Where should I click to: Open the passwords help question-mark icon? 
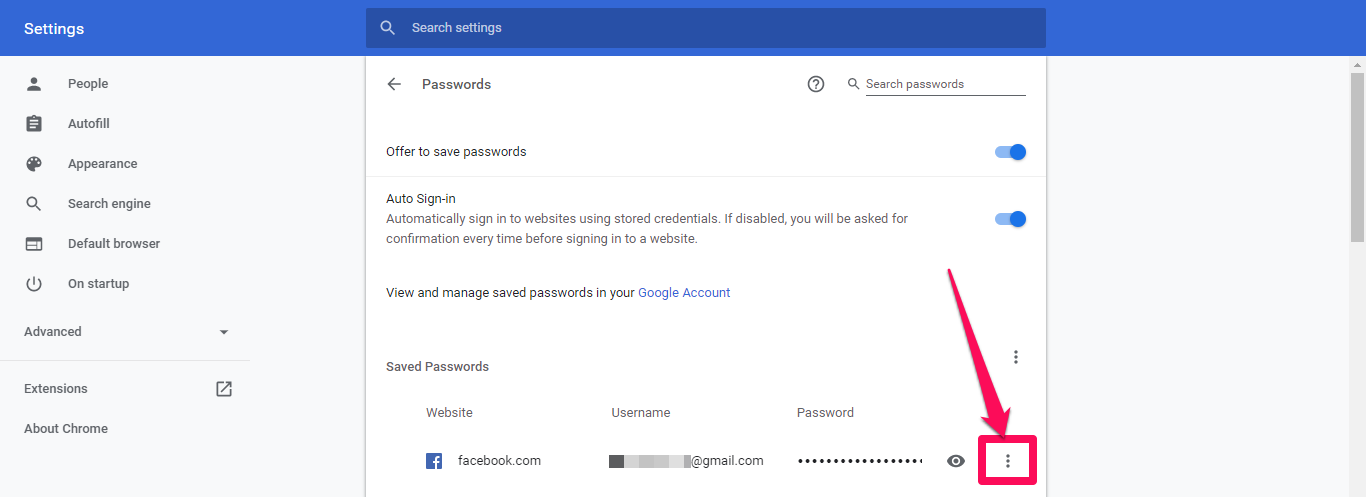pos(816,84)
